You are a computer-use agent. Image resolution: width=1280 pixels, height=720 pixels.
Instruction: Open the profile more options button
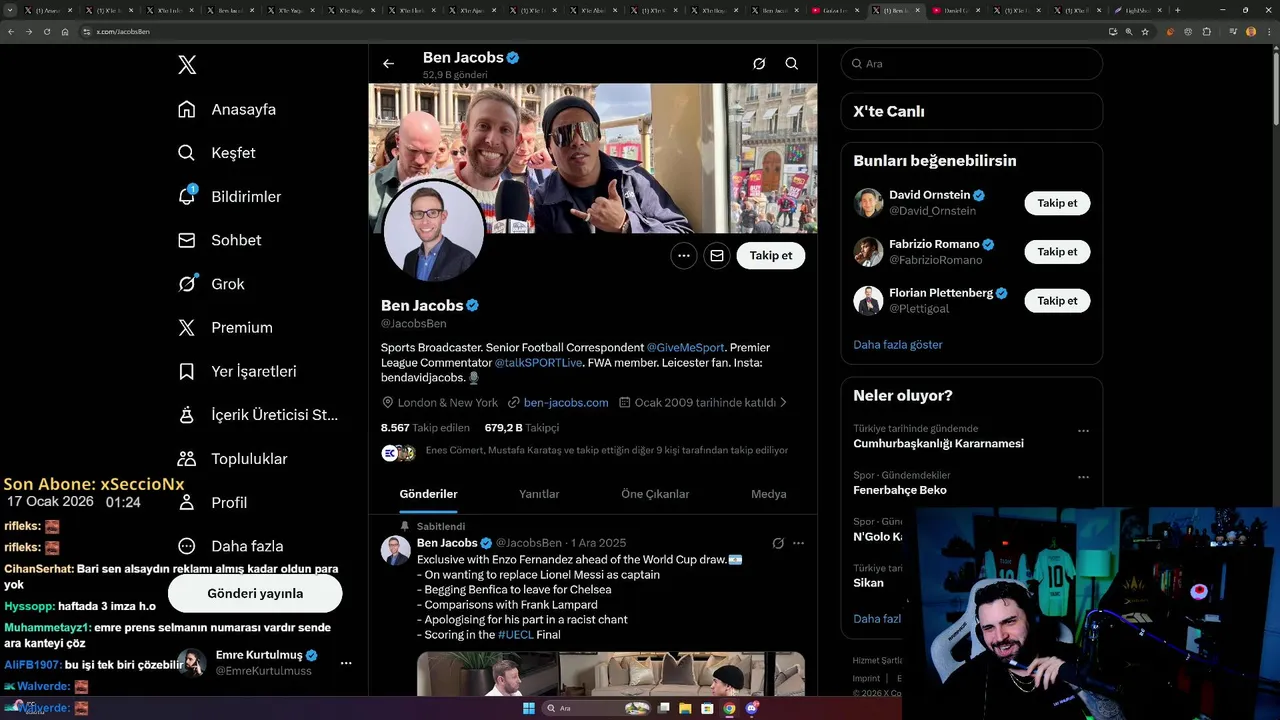(684, 256)
